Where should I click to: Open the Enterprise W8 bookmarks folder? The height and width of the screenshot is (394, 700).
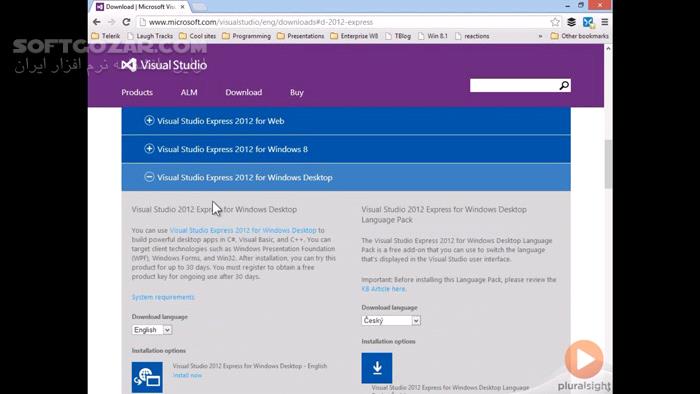(354, 36)
